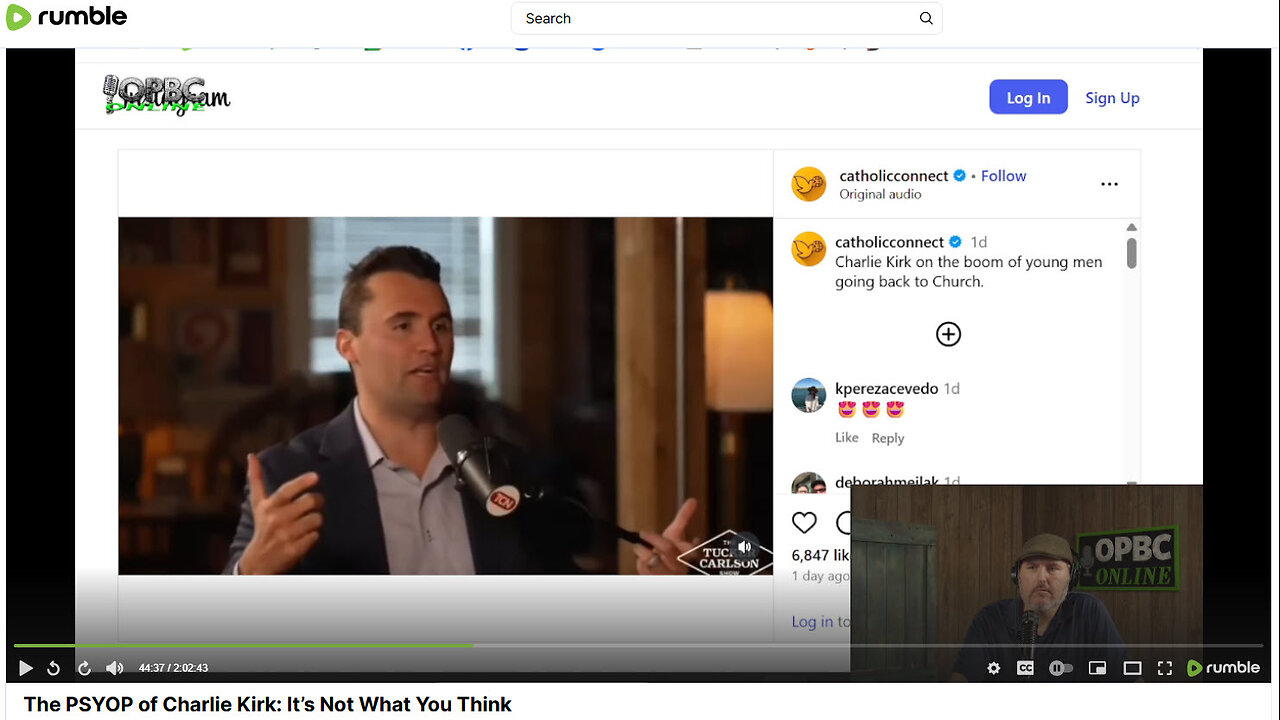Screen dimensions: 1280x720
Task: Play the video
Action: tap(26, 668)
